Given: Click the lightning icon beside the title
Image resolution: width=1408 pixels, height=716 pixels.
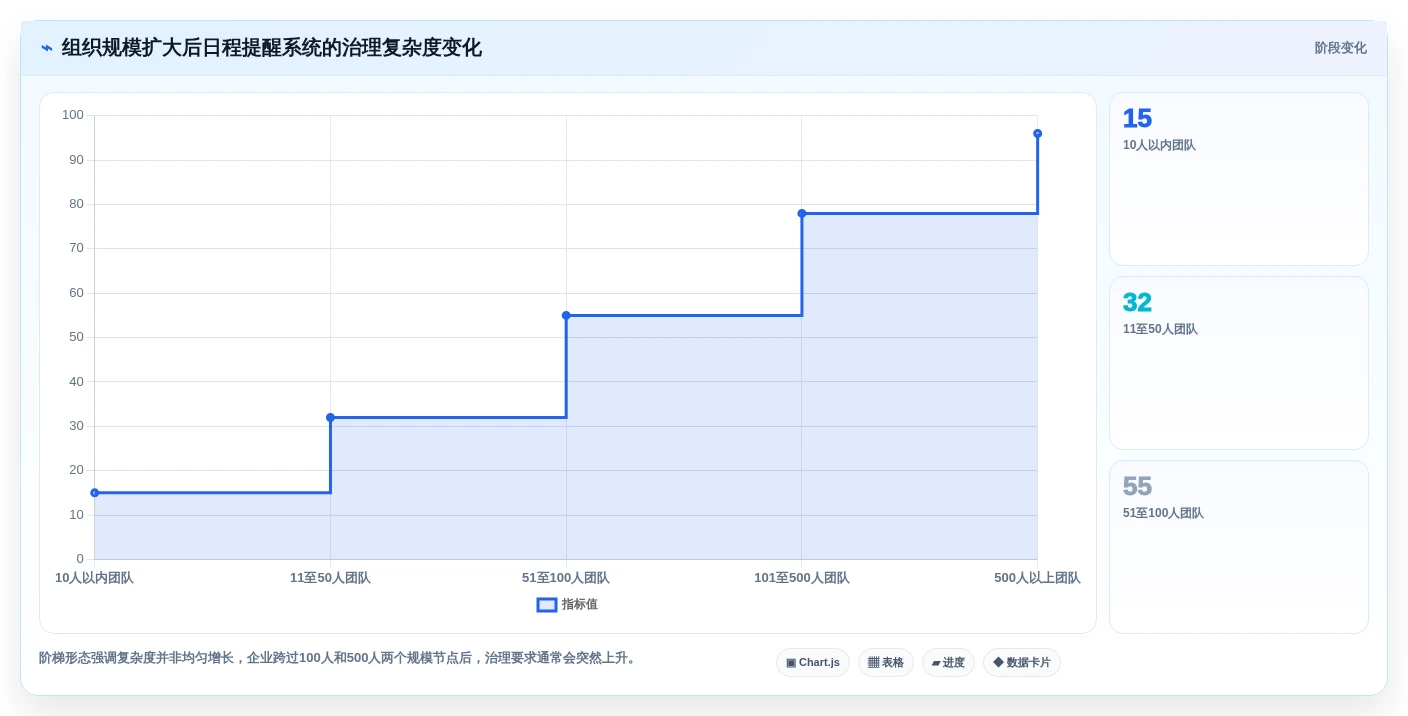Looking at the screenshot, I should (x=47, y=48).
